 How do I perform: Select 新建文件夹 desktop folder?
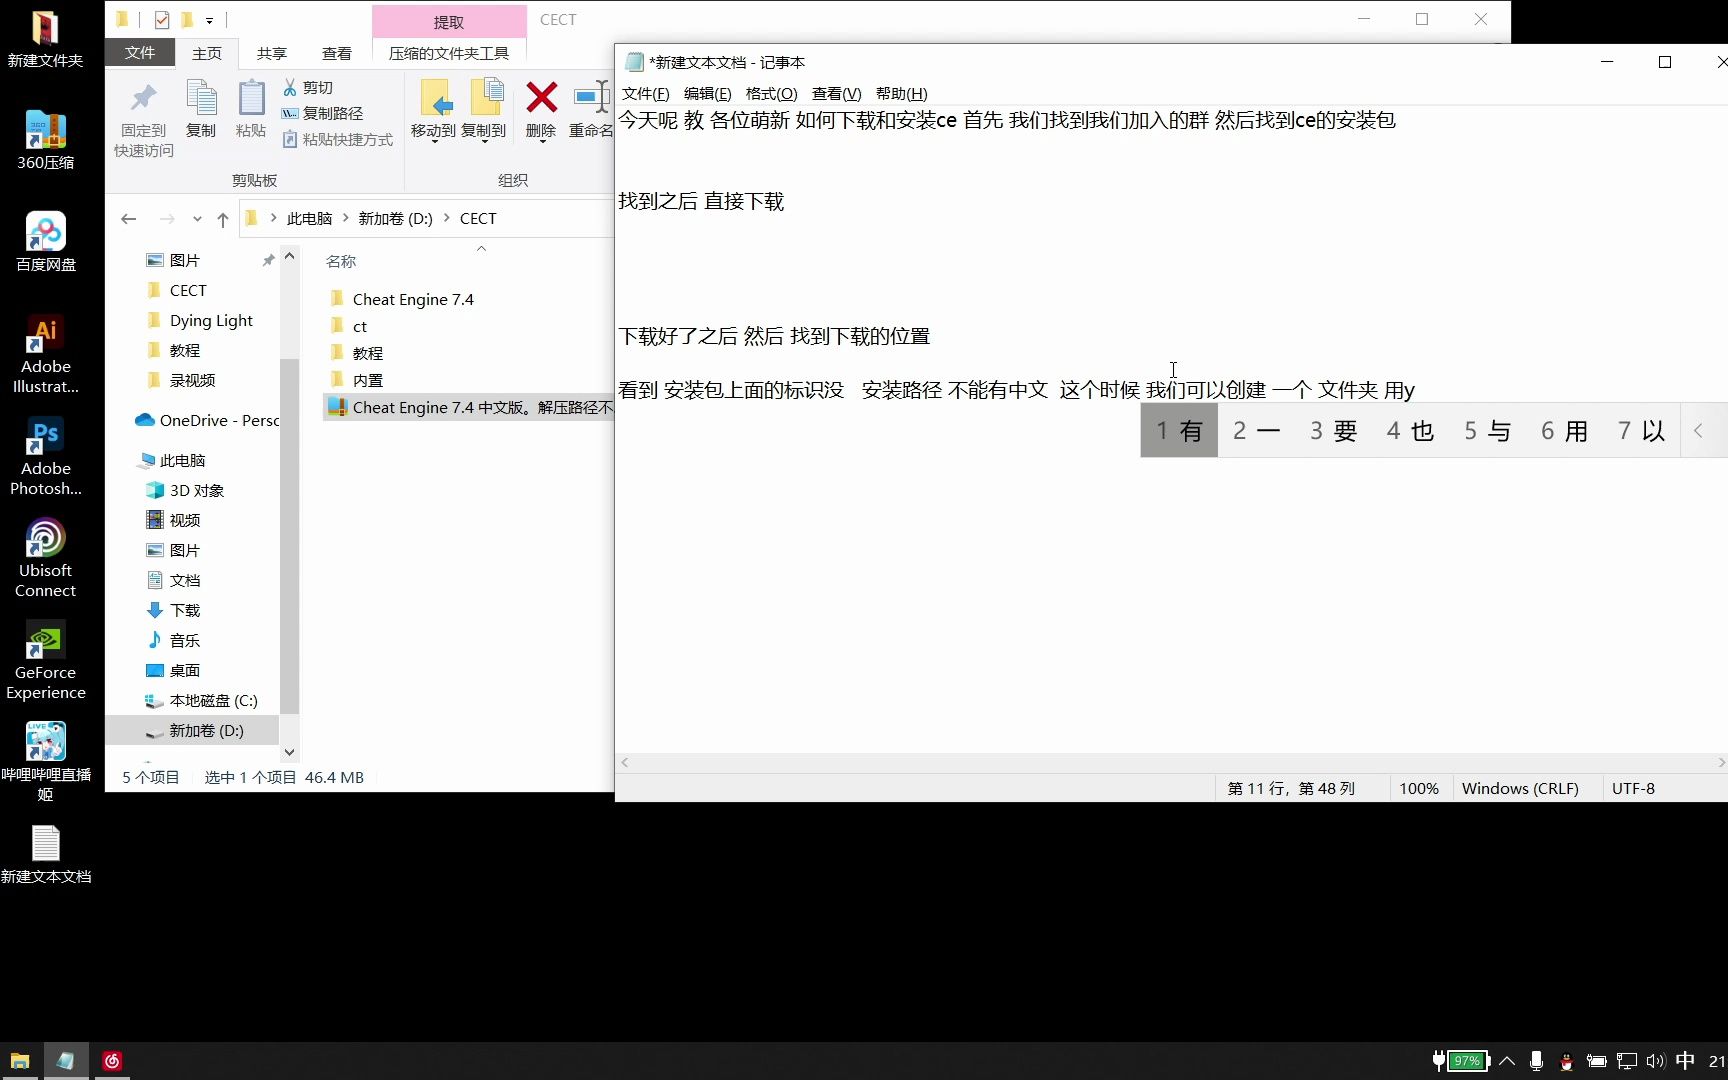point(45,38)
